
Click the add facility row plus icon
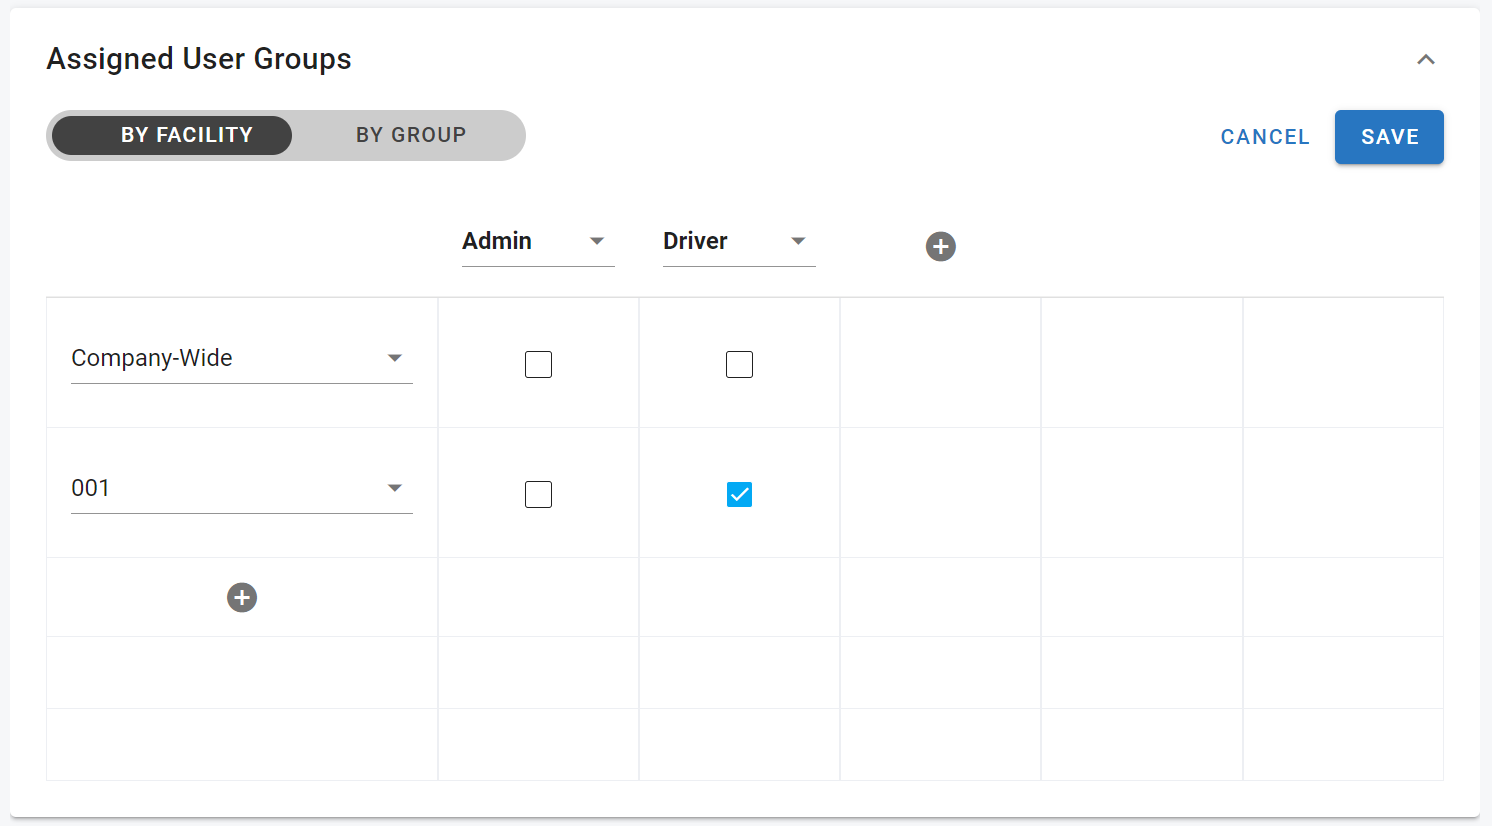[x=242, y=597]
